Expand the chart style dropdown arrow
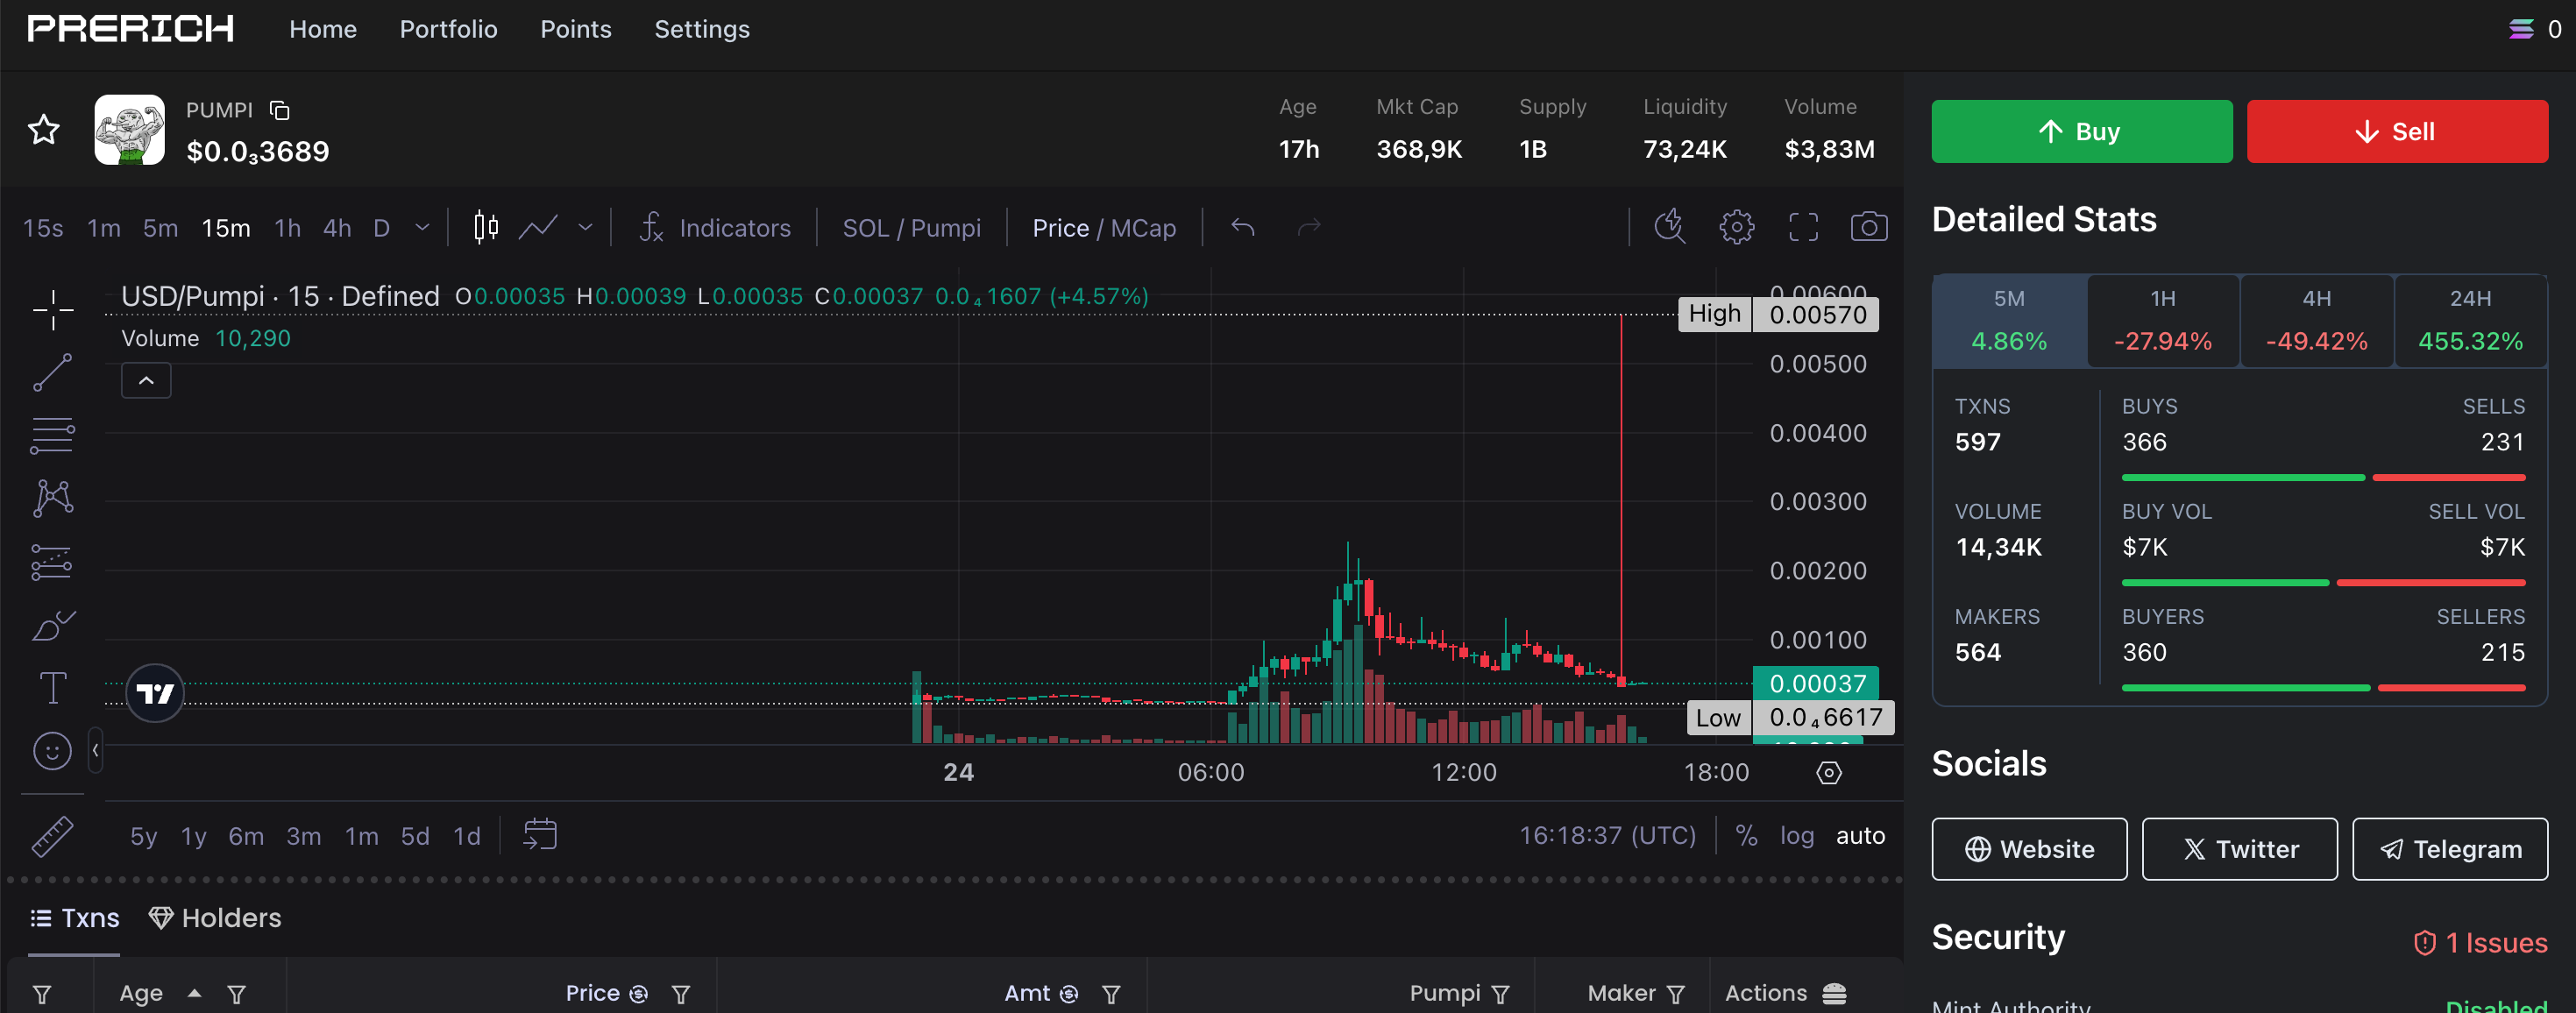 [x=585, y=228]
